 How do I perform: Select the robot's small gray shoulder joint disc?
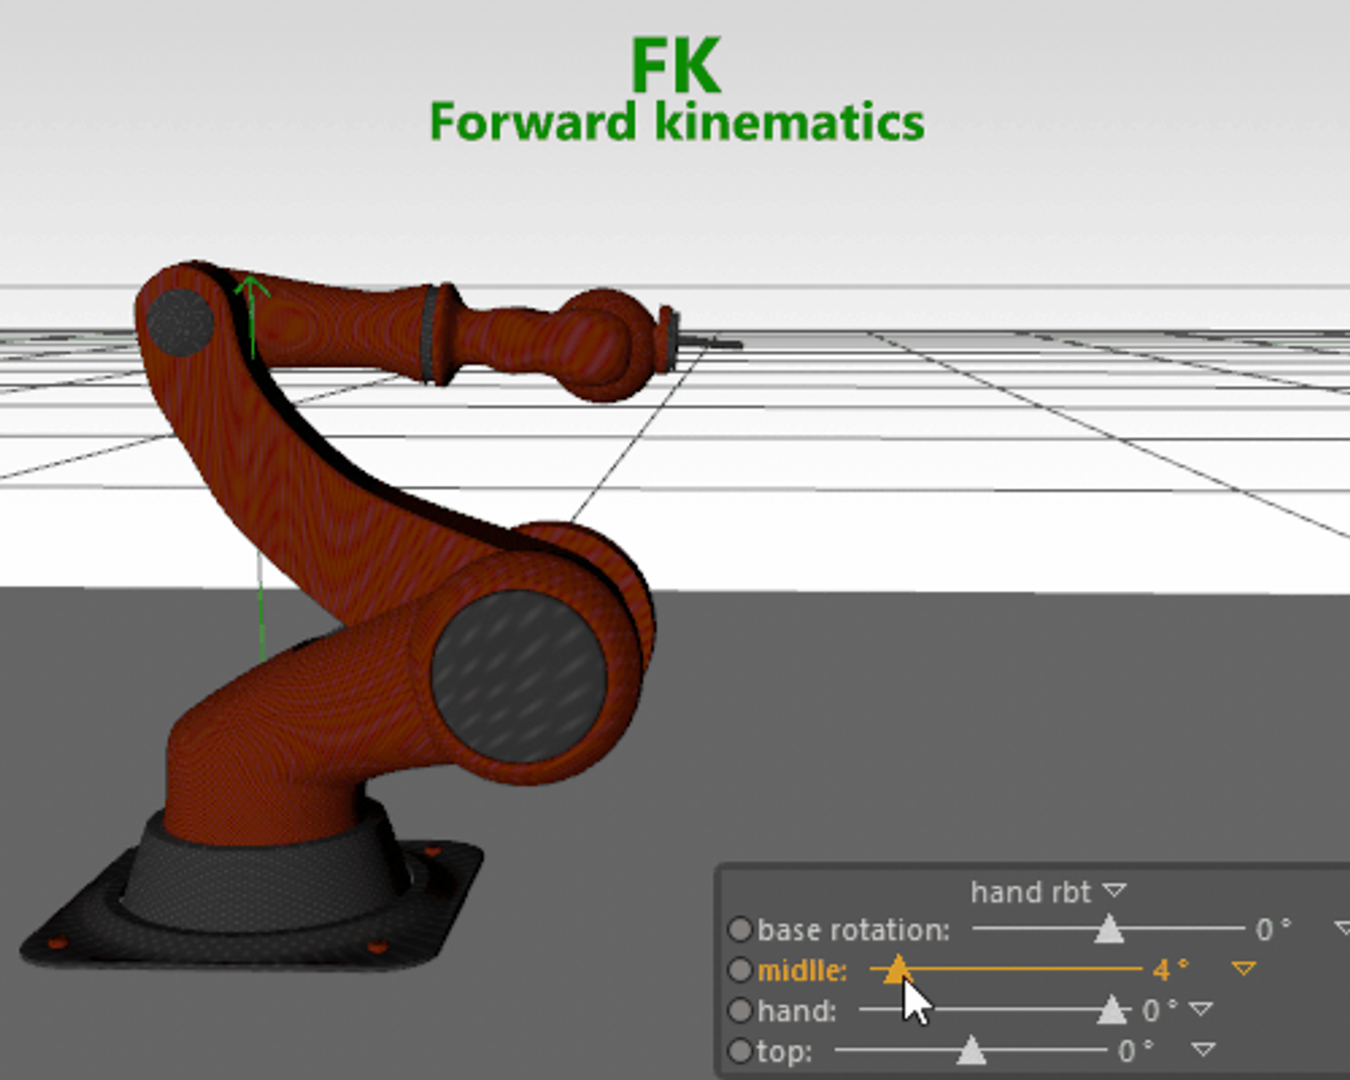coord(180,322)
